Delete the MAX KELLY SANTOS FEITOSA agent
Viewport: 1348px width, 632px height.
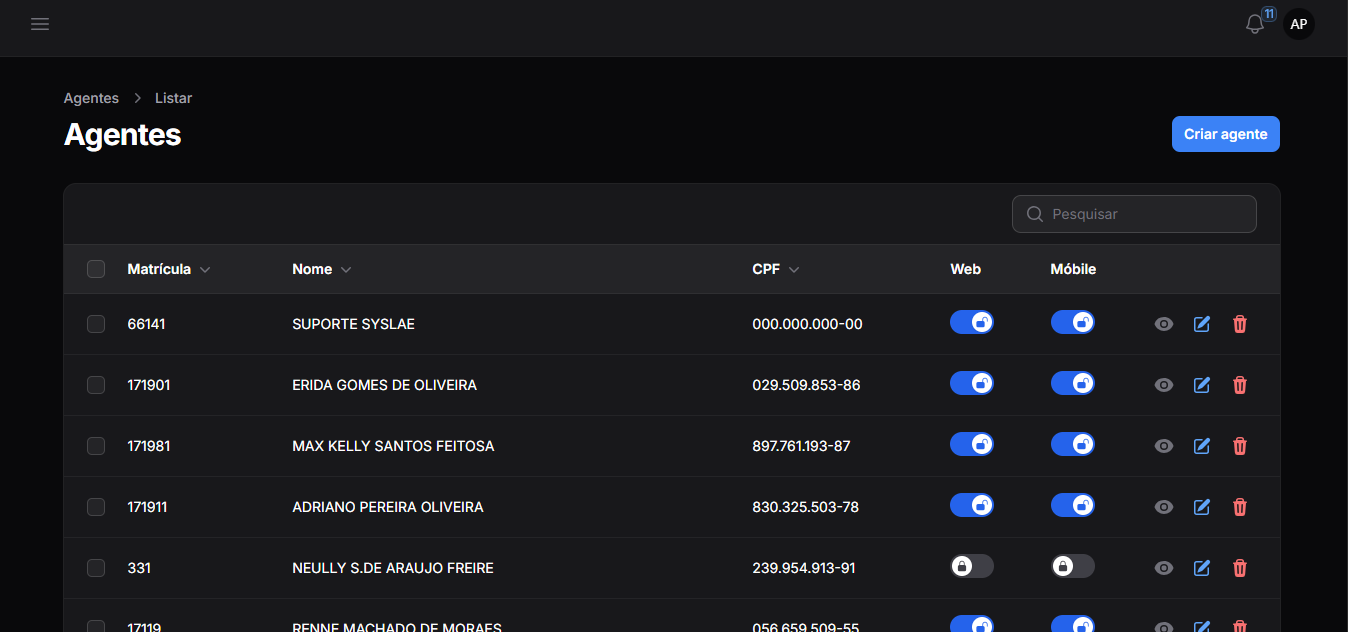(1240, 446)
